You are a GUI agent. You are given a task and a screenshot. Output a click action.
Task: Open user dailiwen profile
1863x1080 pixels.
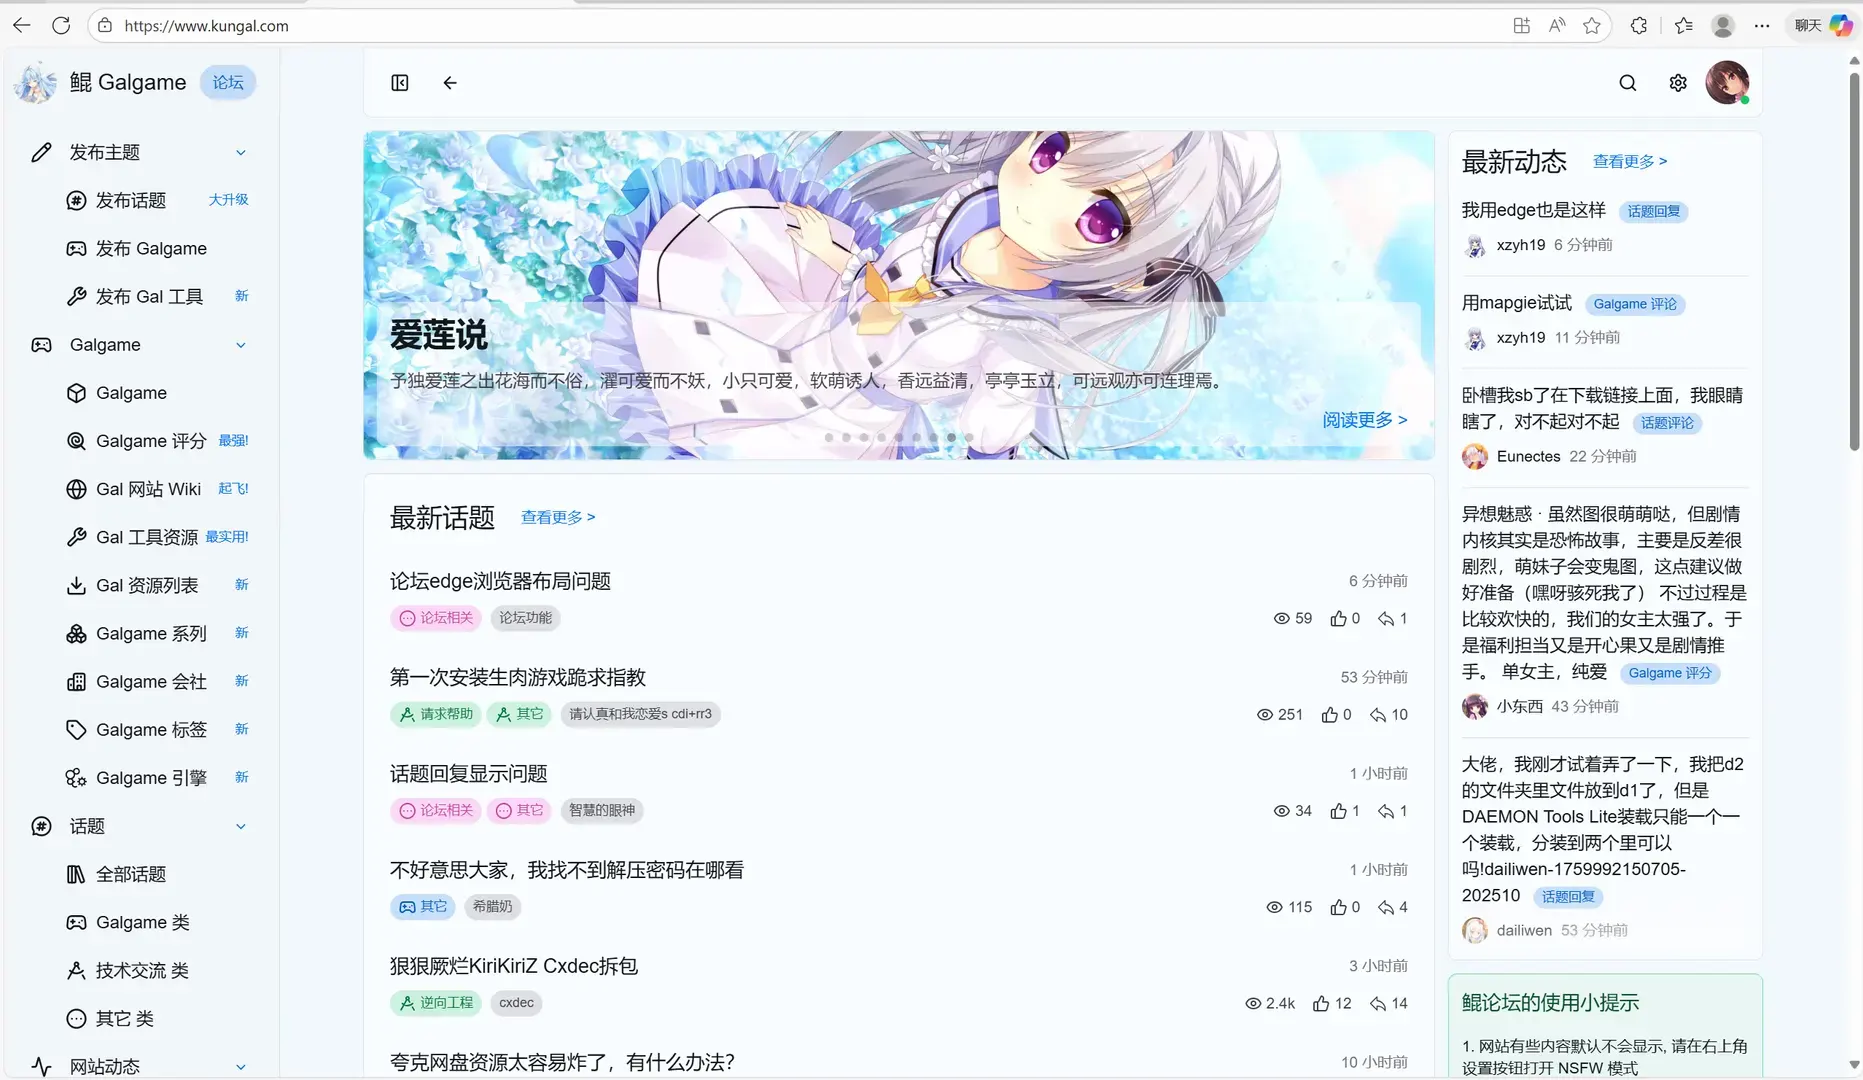click(1524, 930)
